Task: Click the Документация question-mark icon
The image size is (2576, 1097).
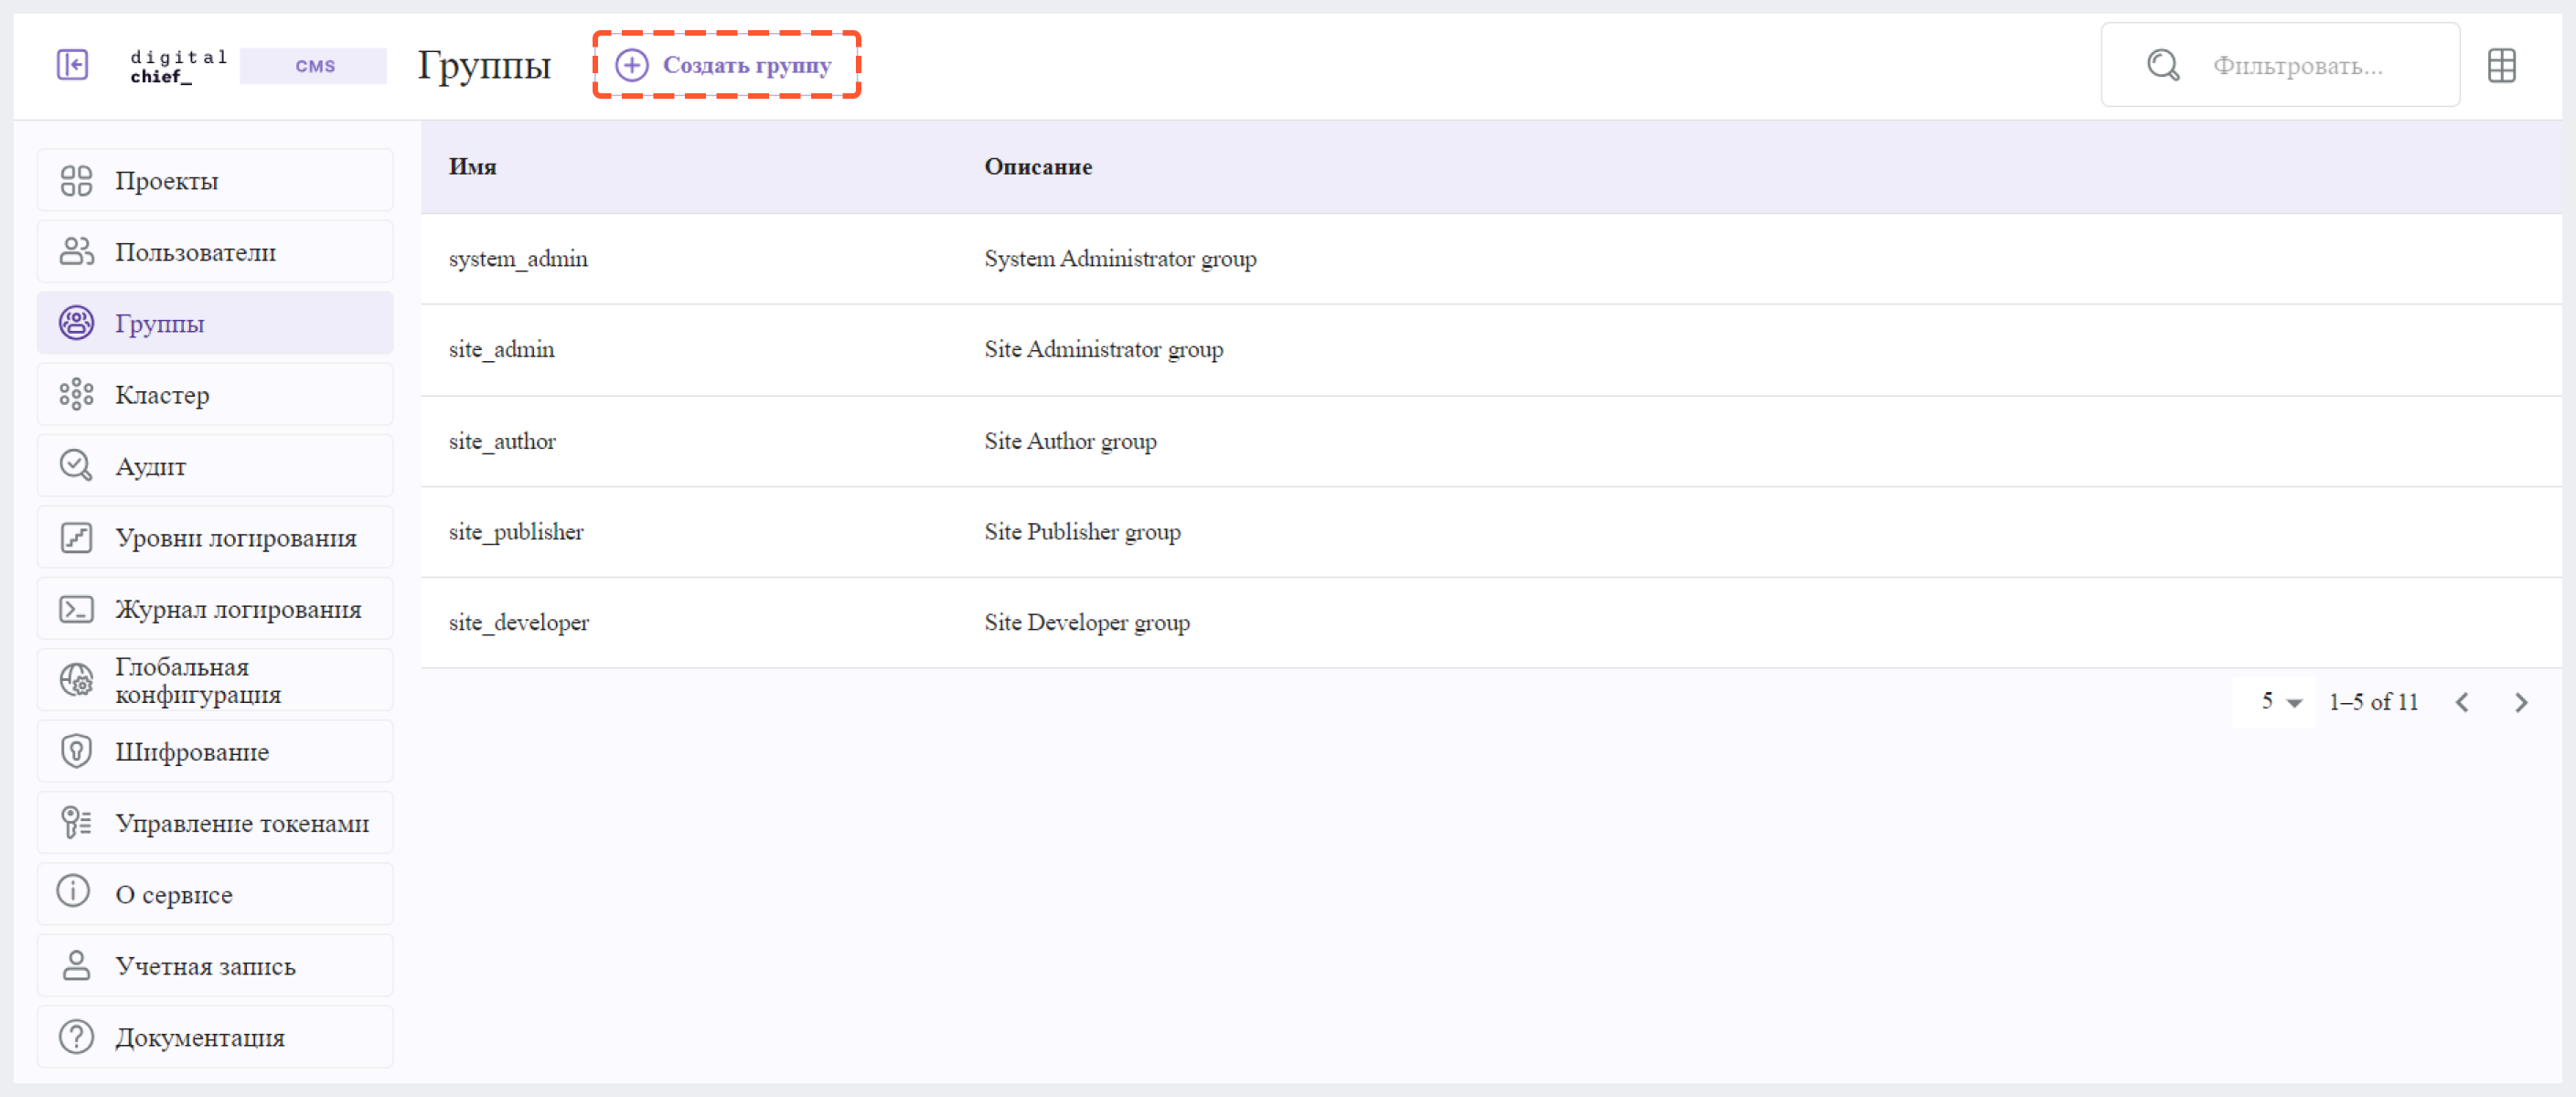Action: point(76,1037)
